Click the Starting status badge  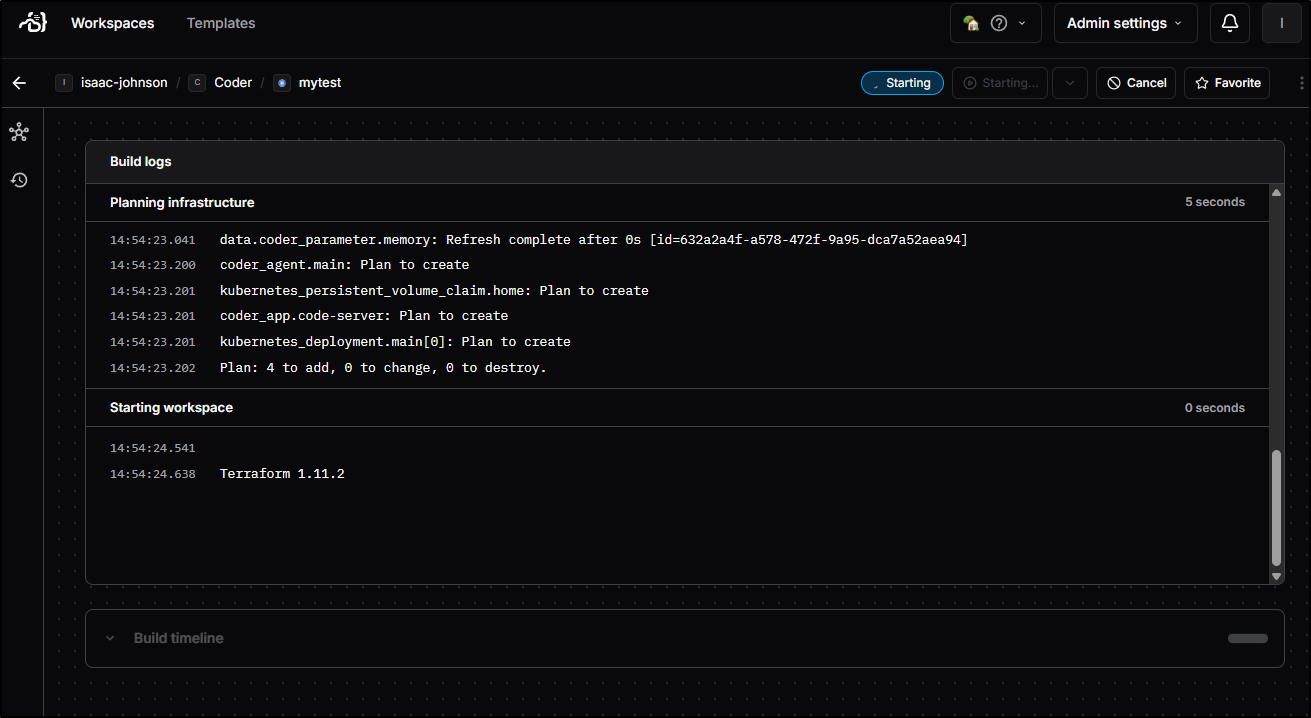[902, 83]
